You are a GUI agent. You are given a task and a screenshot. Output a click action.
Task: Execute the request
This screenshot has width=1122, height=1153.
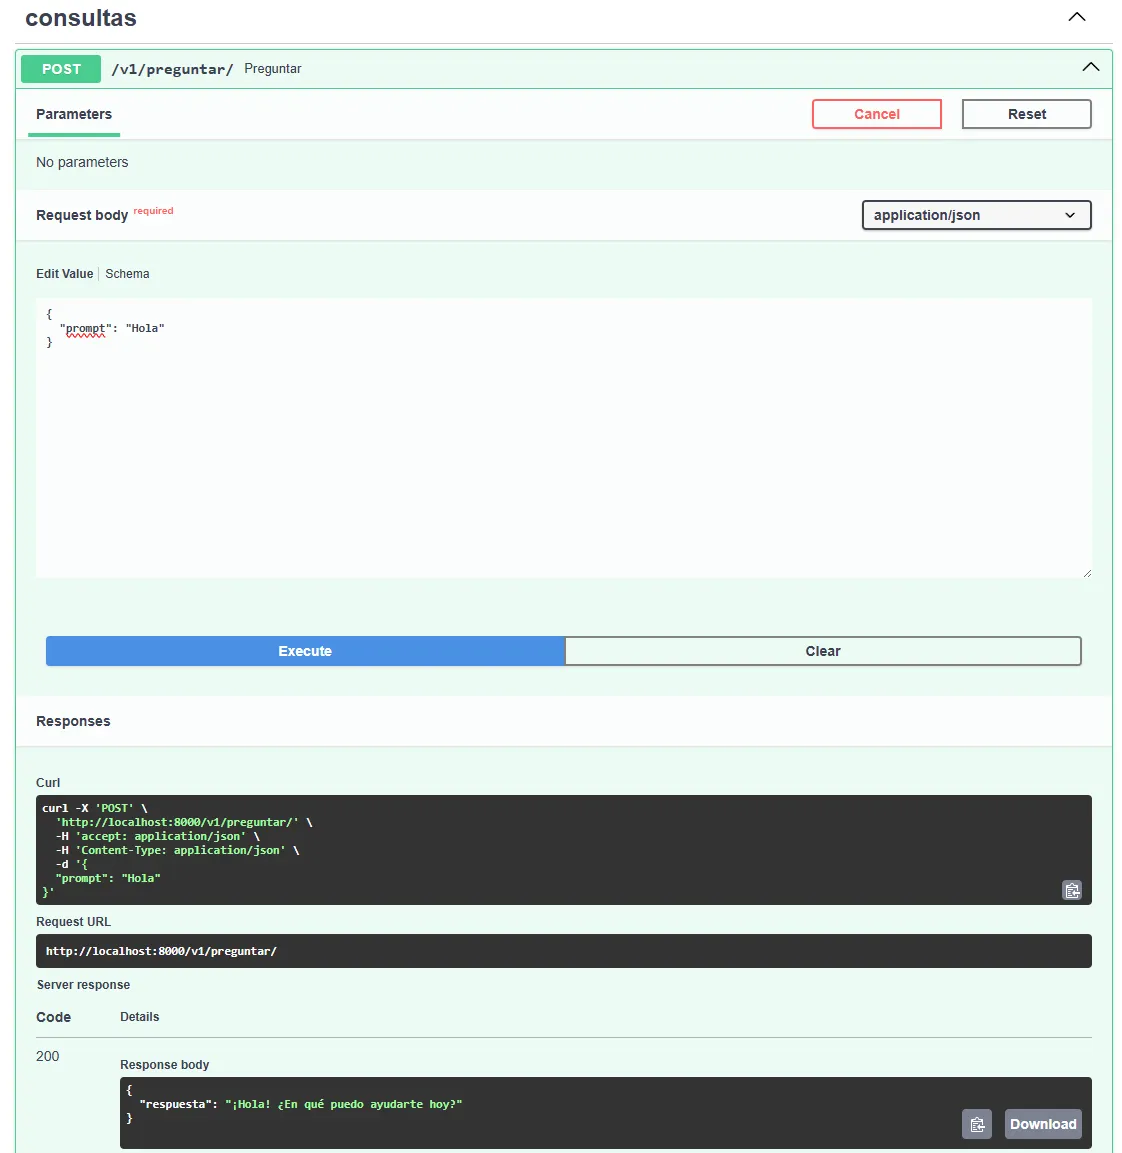(304, 650)
